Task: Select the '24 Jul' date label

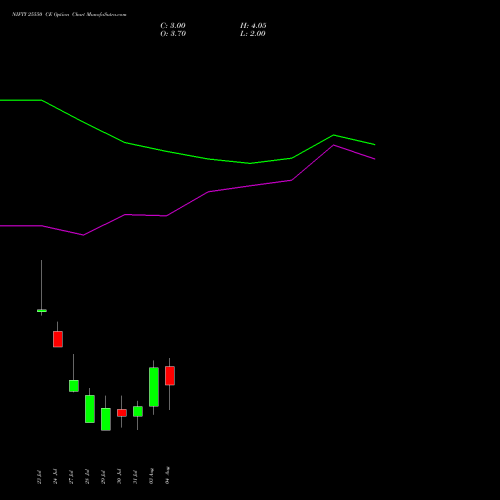Action: pos(55,477)
